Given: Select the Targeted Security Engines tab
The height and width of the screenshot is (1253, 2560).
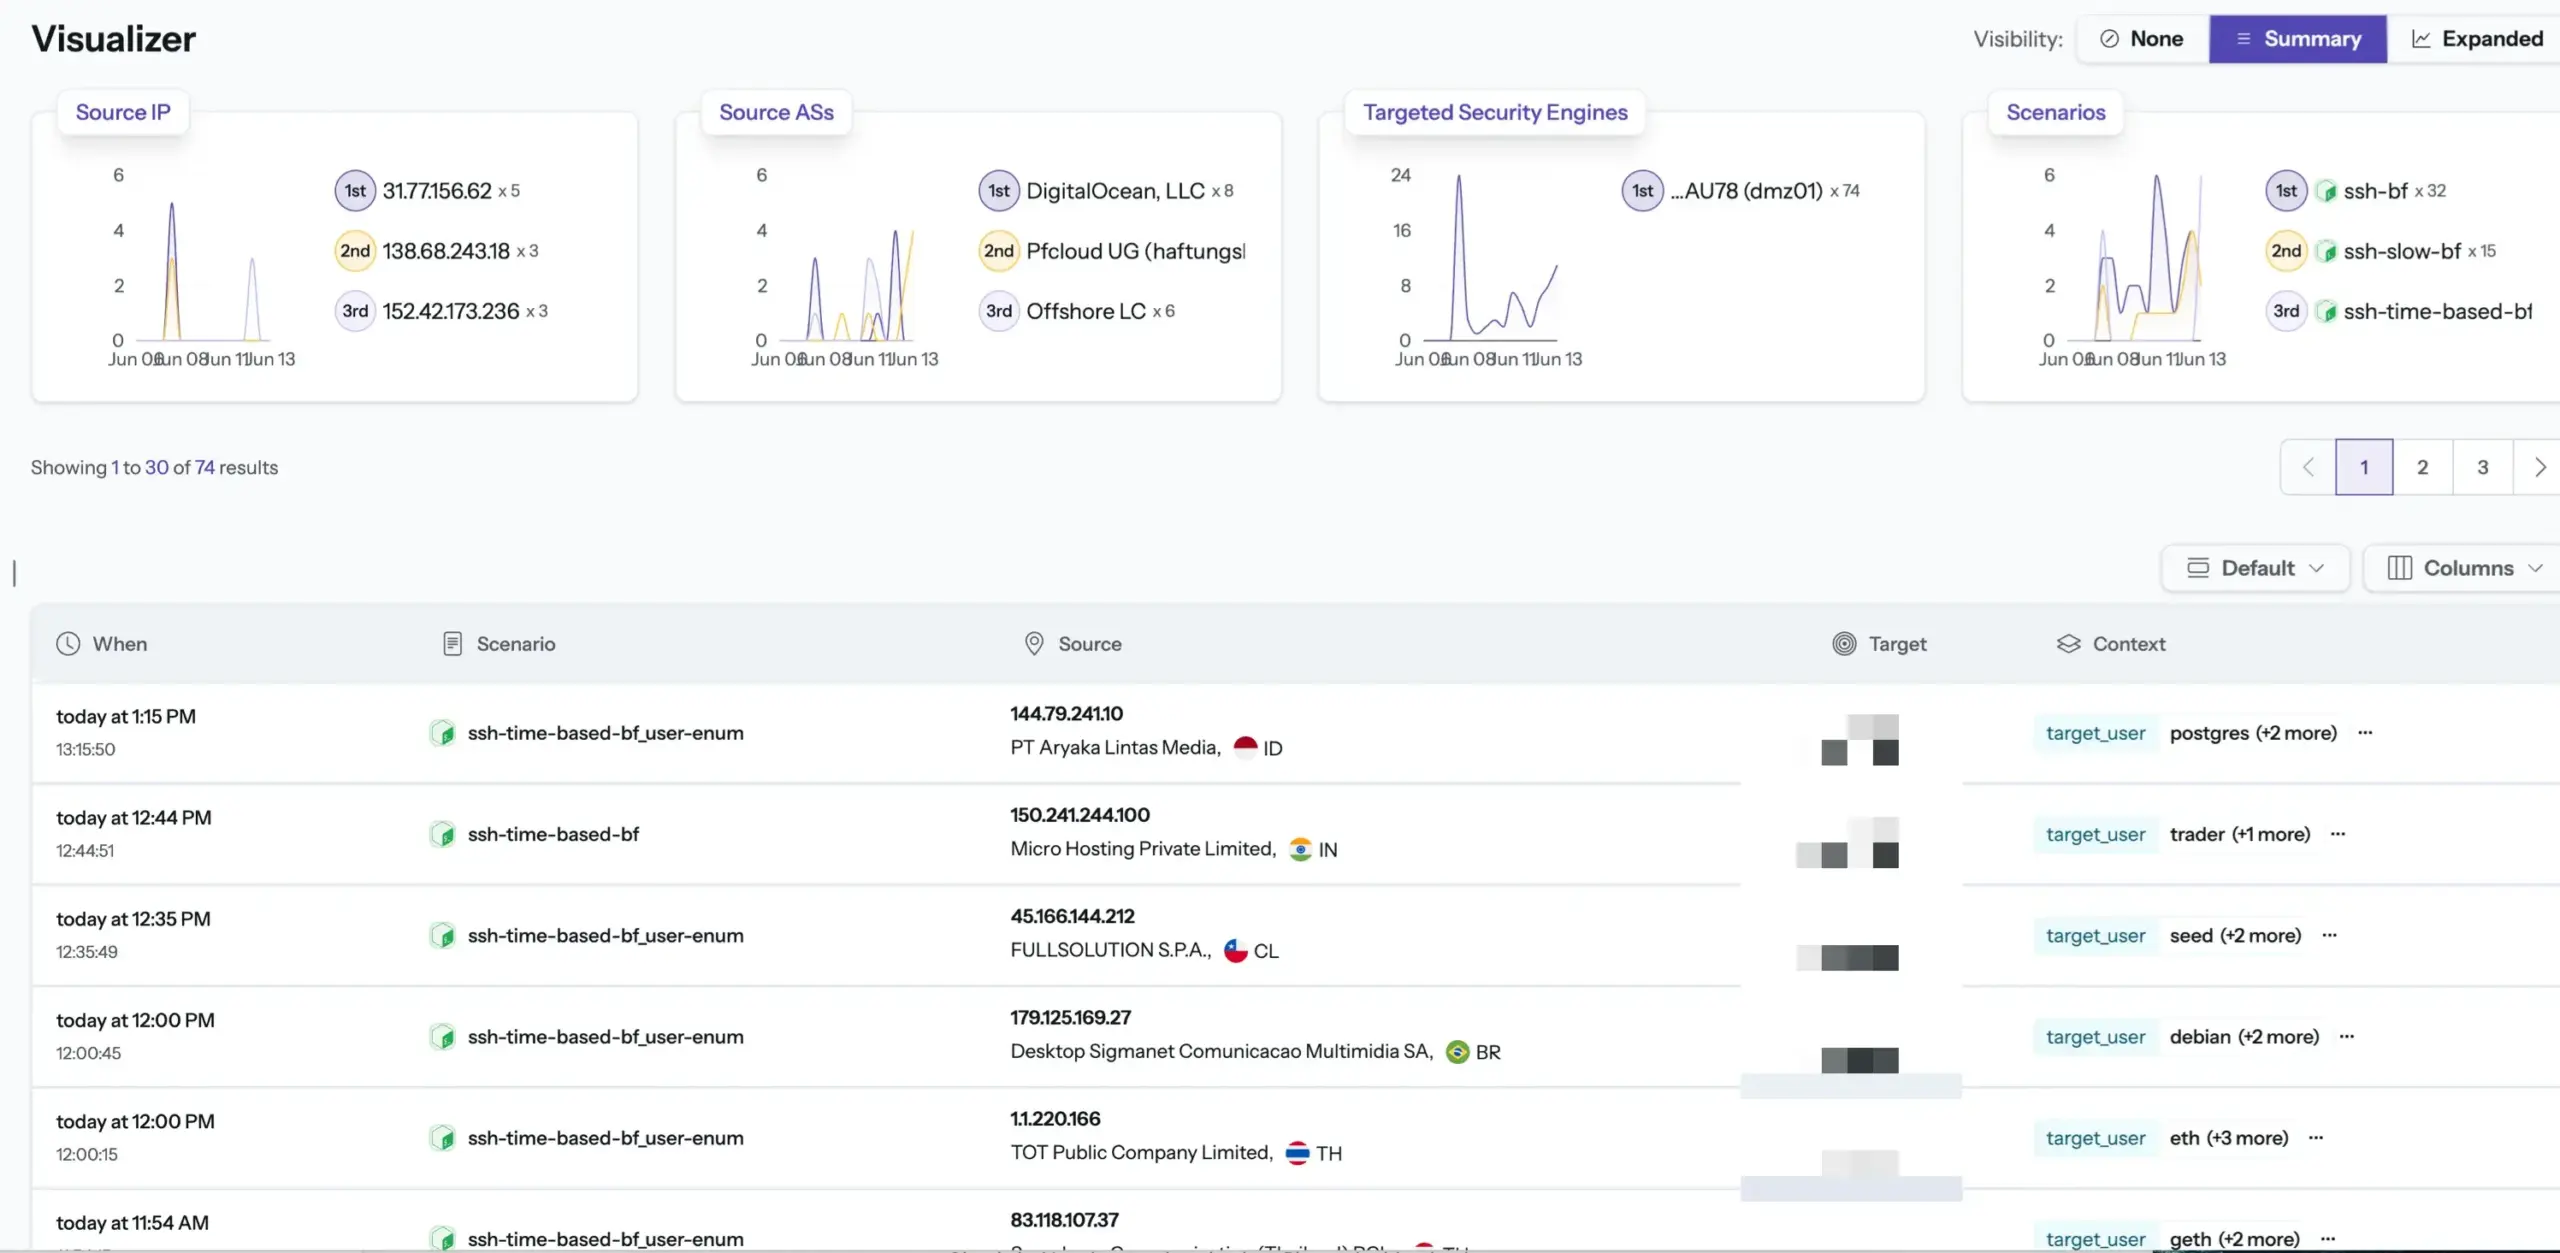Looking at the screenshot, I should point(1495,112).
